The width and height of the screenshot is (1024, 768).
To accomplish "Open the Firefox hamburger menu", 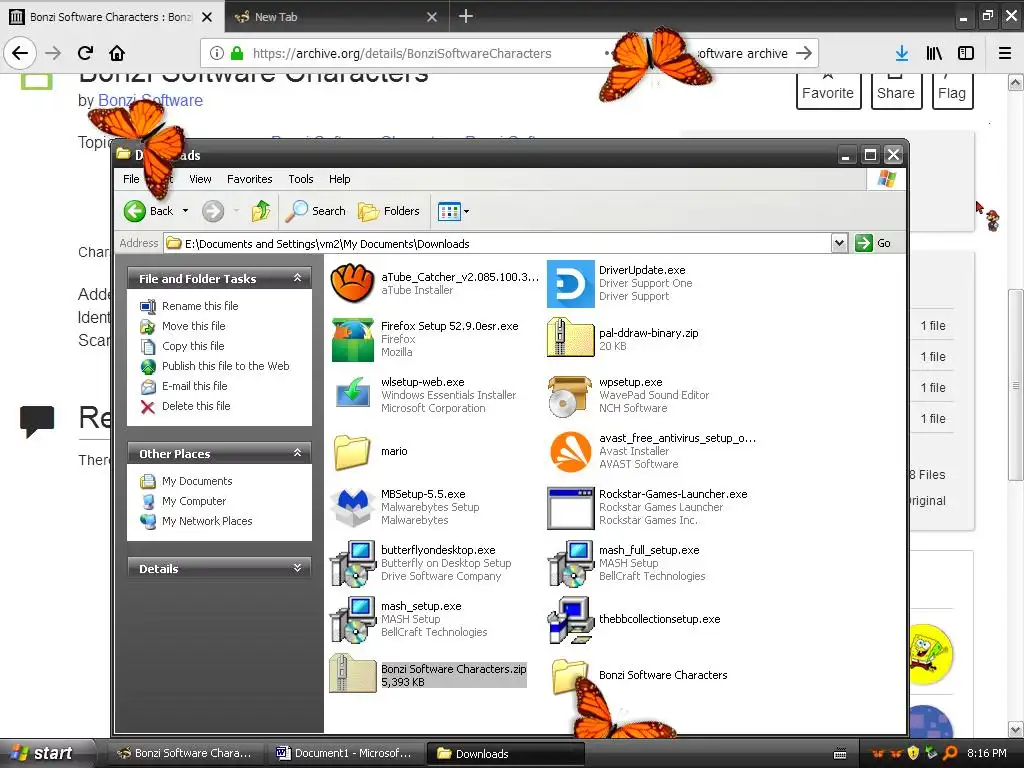I will pyautogui.click(x=1005, y=53).
